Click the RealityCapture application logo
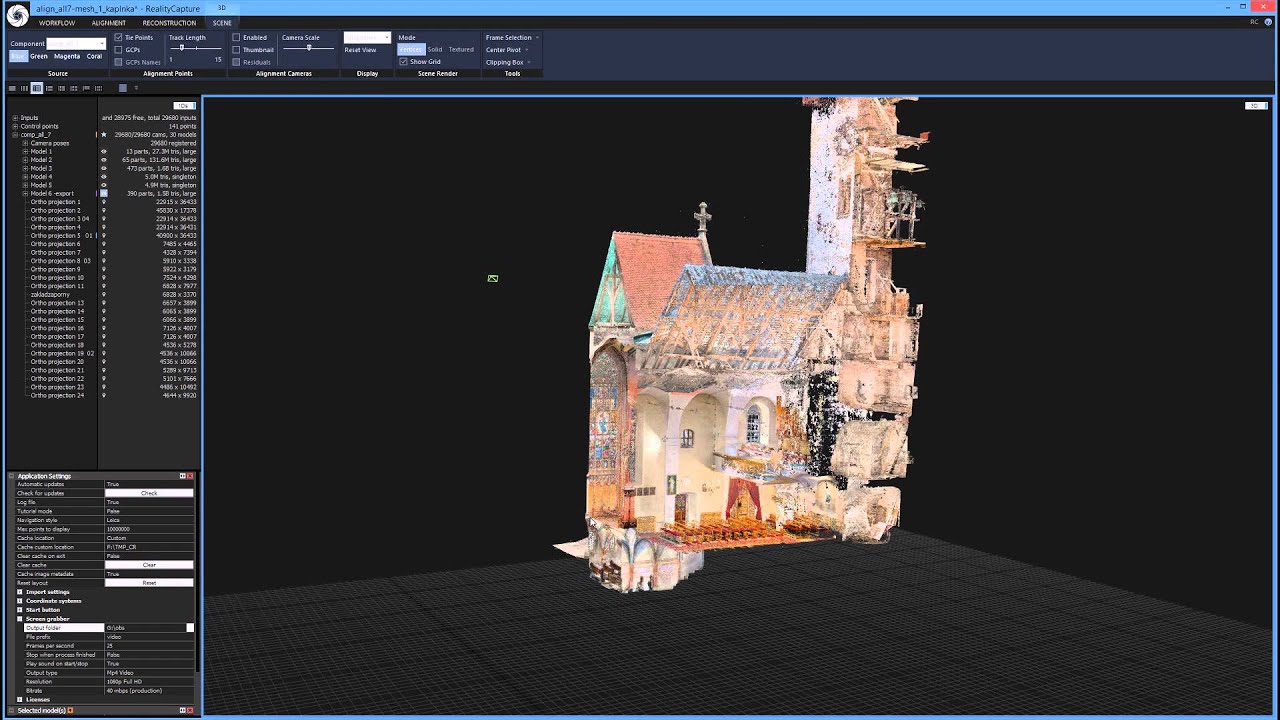The image size is (1280, 720). (17, 14)
